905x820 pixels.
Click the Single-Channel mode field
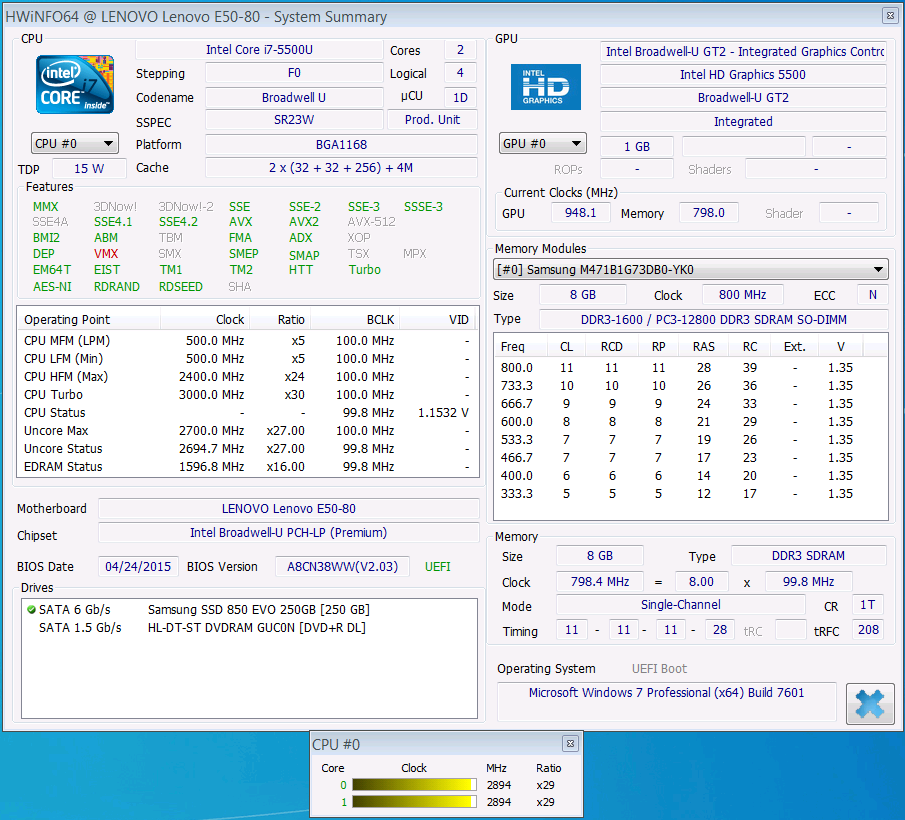click(x=680, y=605)
